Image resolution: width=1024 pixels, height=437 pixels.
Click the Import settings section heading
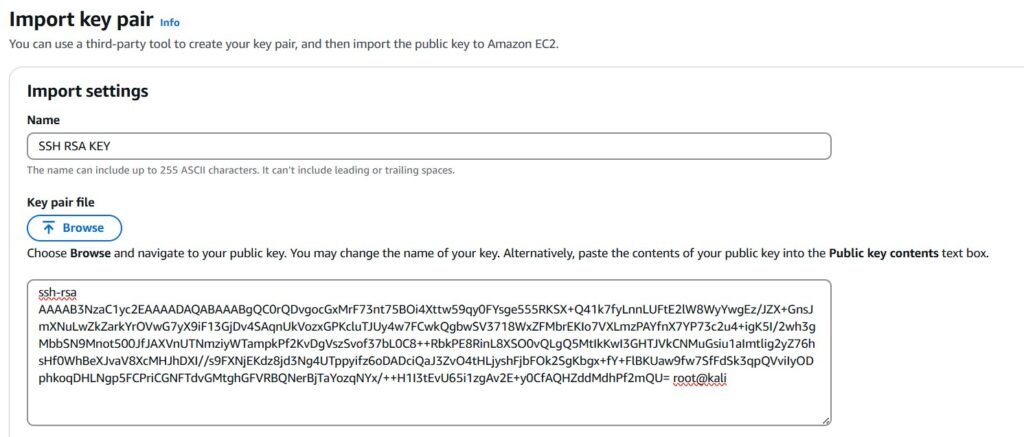coord(88,91)
